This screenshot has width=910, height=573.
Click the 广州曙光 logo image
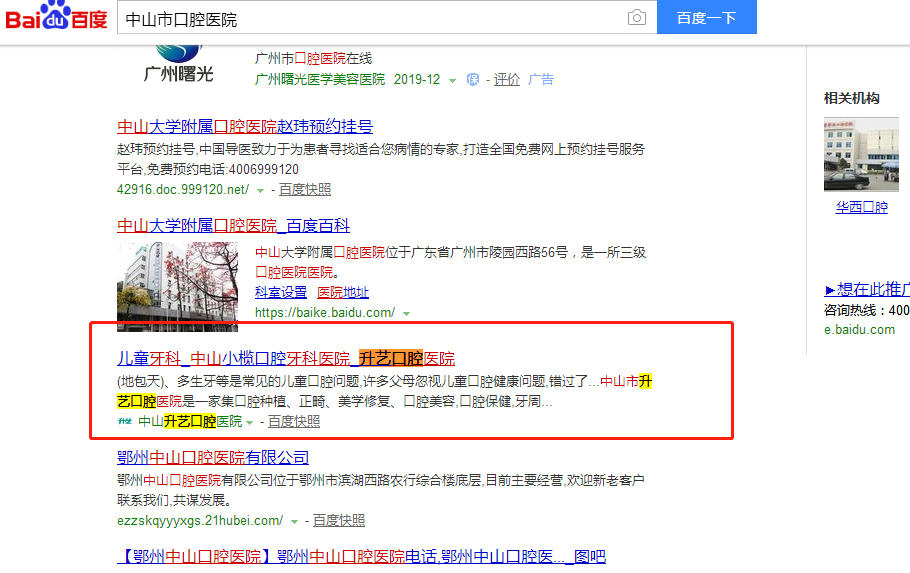[178, 64]
